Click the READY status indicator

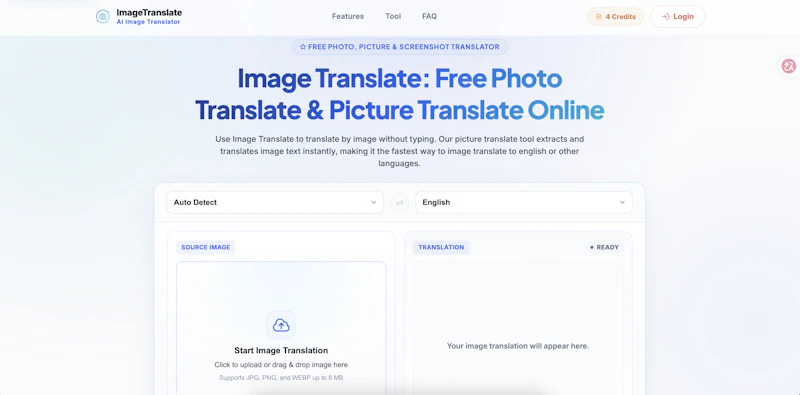605,247
